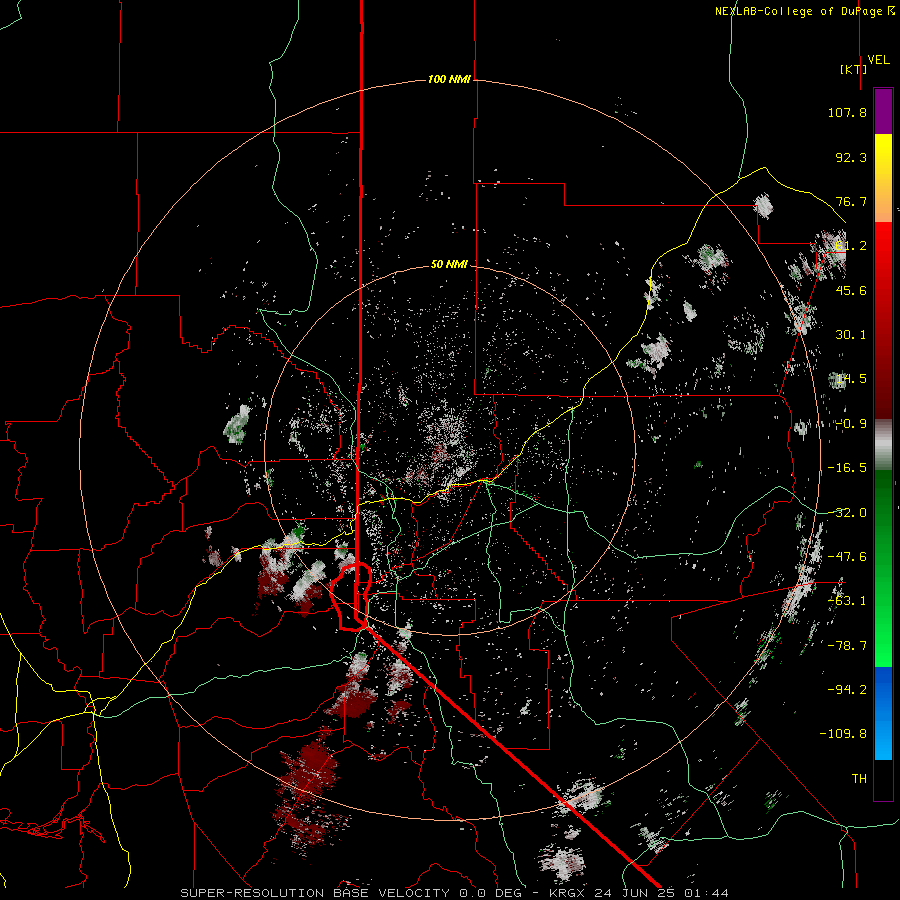
Task: Click the gray near-zero segment of the velocity scale
Action: point(883,445)
